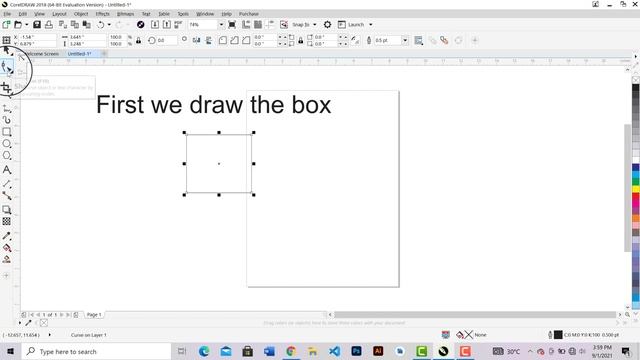Open the outline width dropdown
640x360 pixels.
(405, 40)
